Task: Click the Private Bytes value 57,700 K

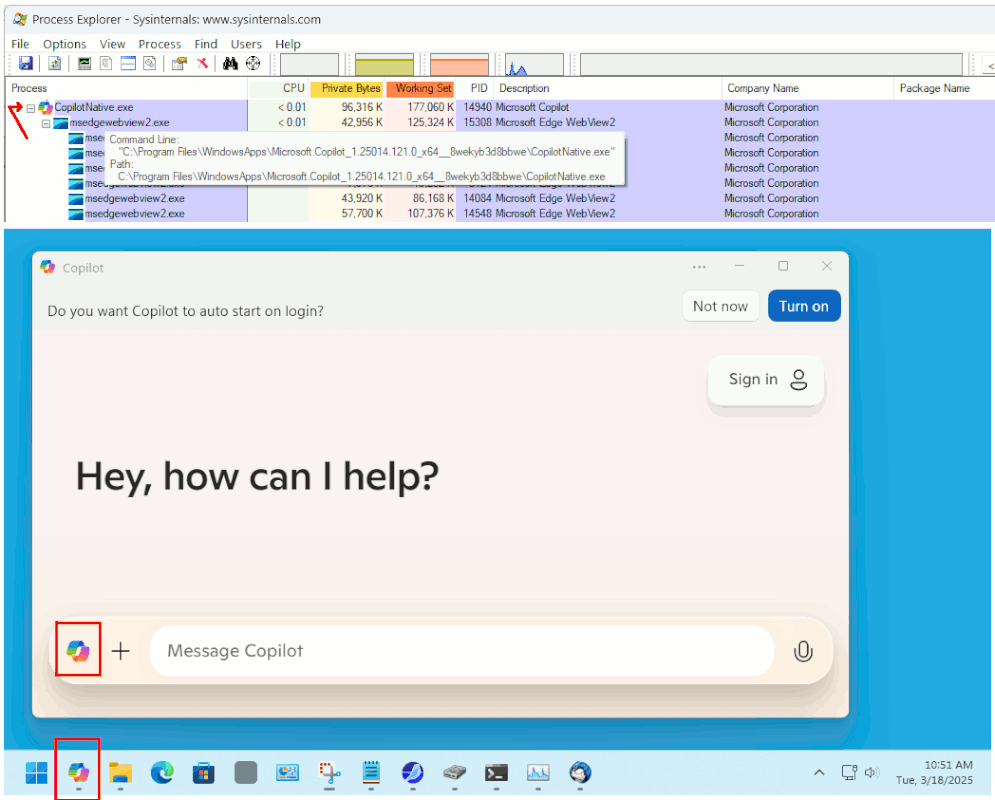Action: [362, 214]
